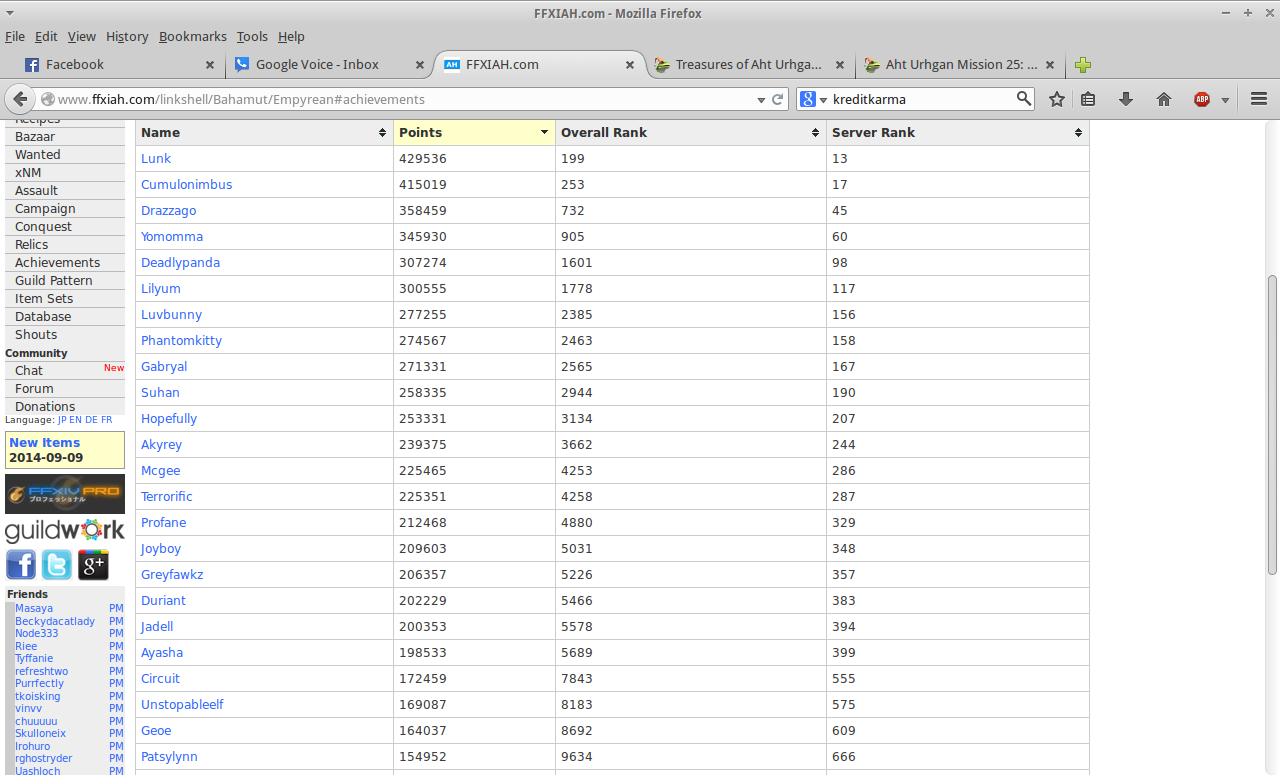This screenshot has width=1280, height=775.
Task: Open the Firefox hamburger menu
Action: click(x=1259, y=99)
